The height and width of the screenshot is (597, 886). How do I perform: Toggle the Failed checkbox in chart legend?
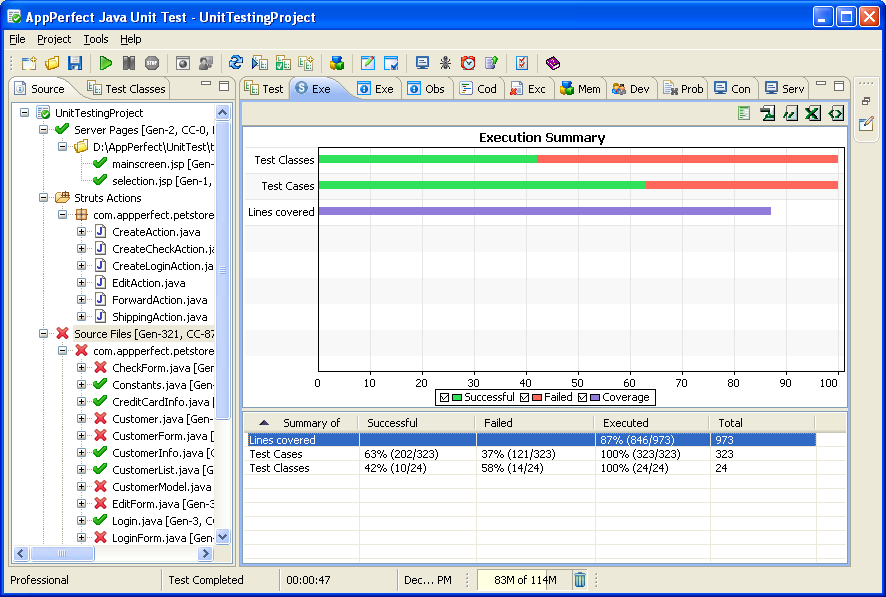pos(524,398)
